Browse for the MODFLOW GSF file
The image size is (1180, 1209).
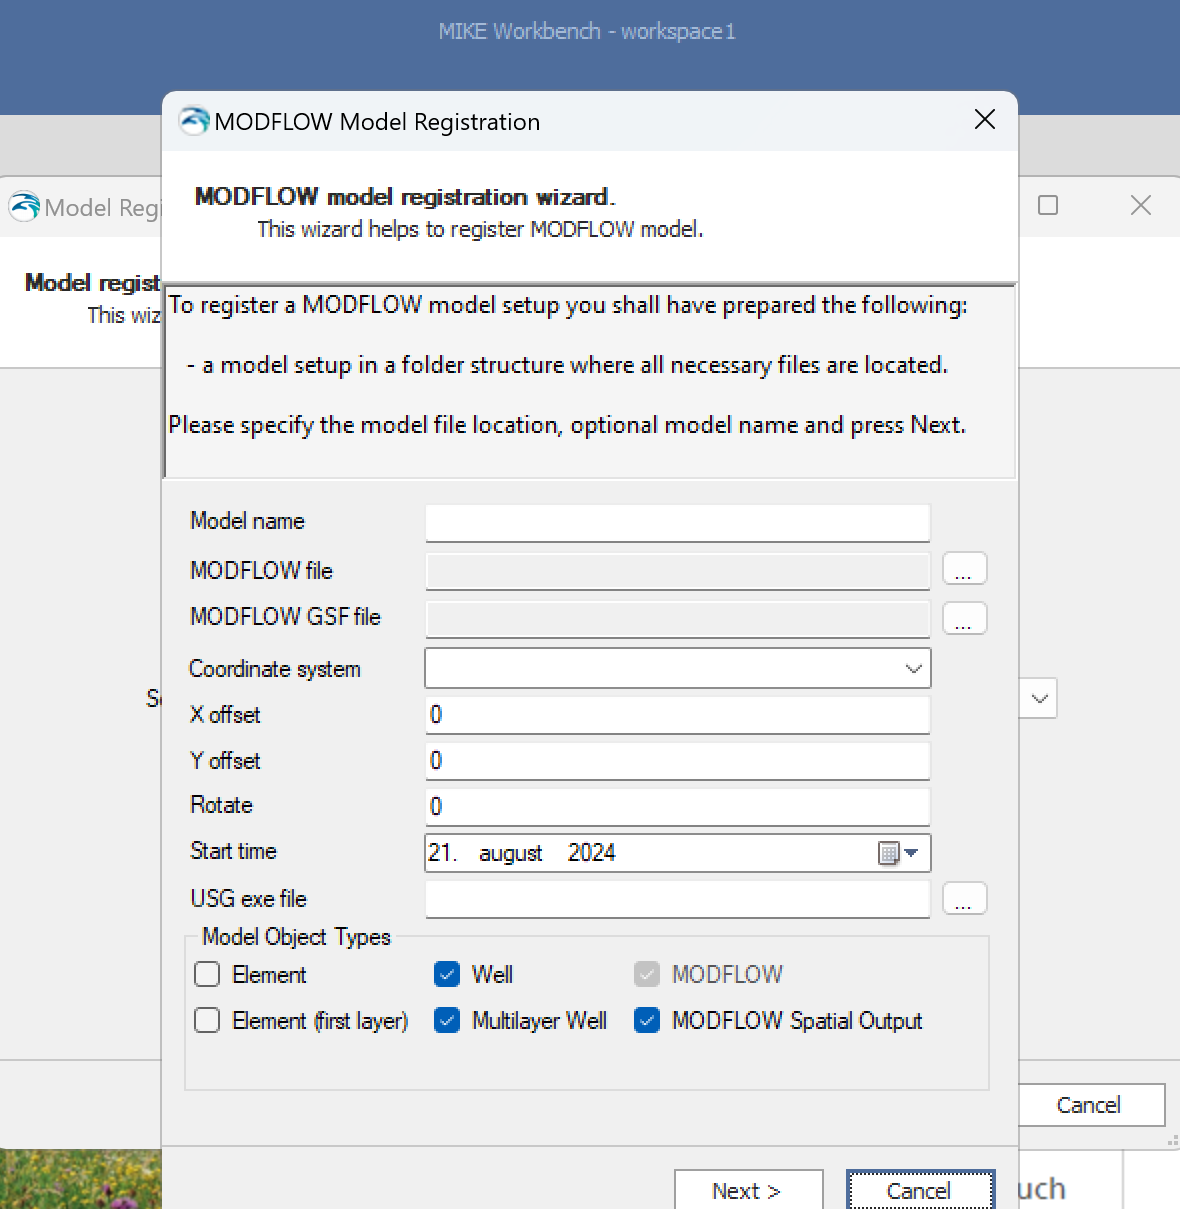coord(964,619)
